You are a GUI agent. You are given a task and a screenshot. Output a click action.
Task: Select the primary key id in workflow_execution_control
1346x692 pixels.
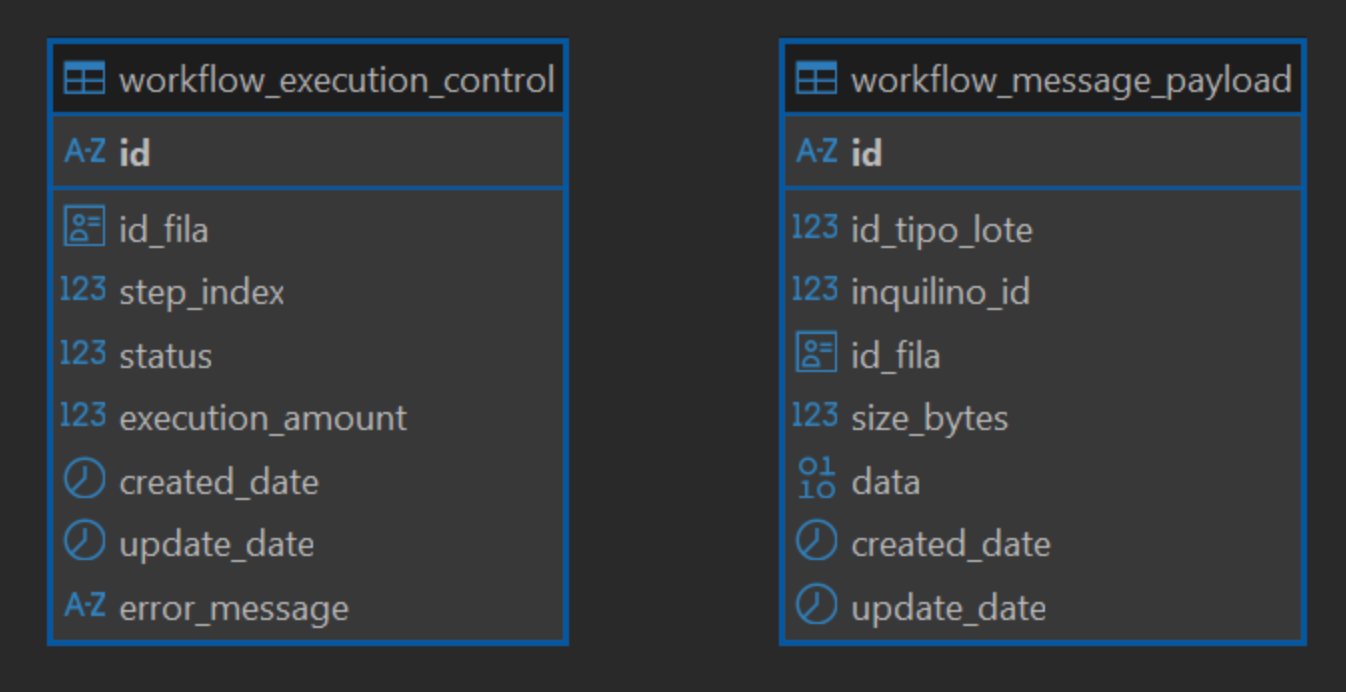[135, 153]
